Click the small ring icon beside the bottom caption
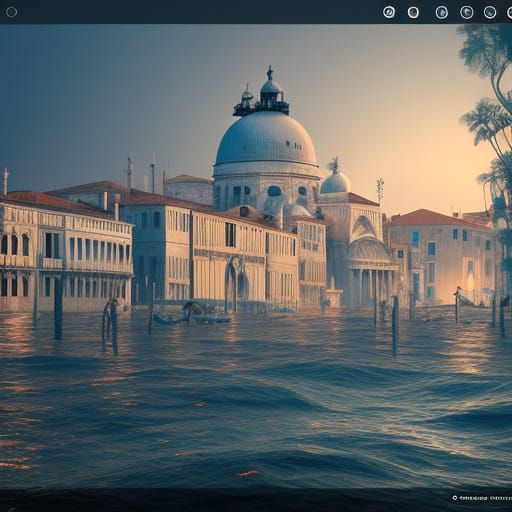Viewport: 512px width, 512px height. [x=454, y=498]
